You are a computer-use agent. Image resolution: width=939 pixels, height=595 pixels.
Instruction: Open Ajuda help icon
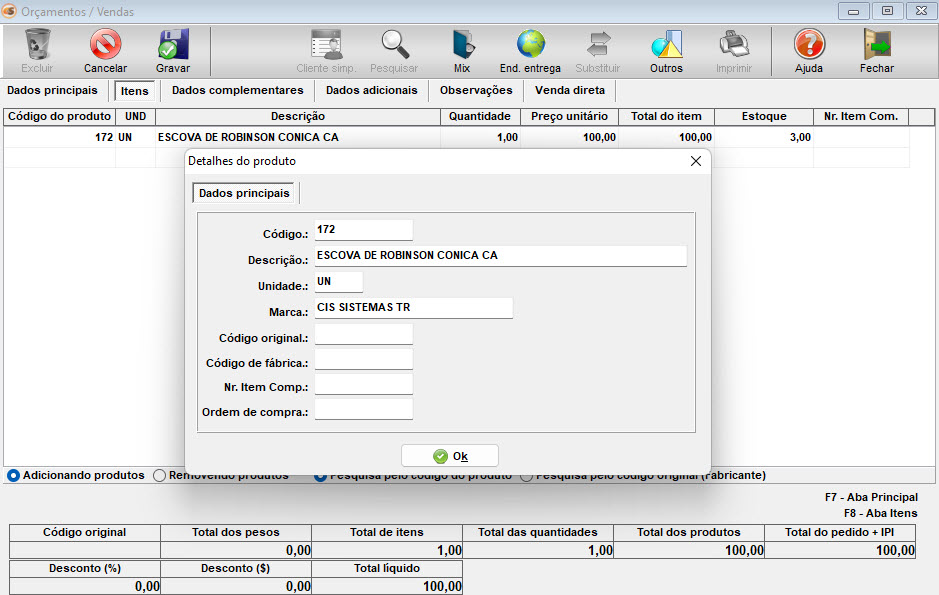[x=809, y=45]
